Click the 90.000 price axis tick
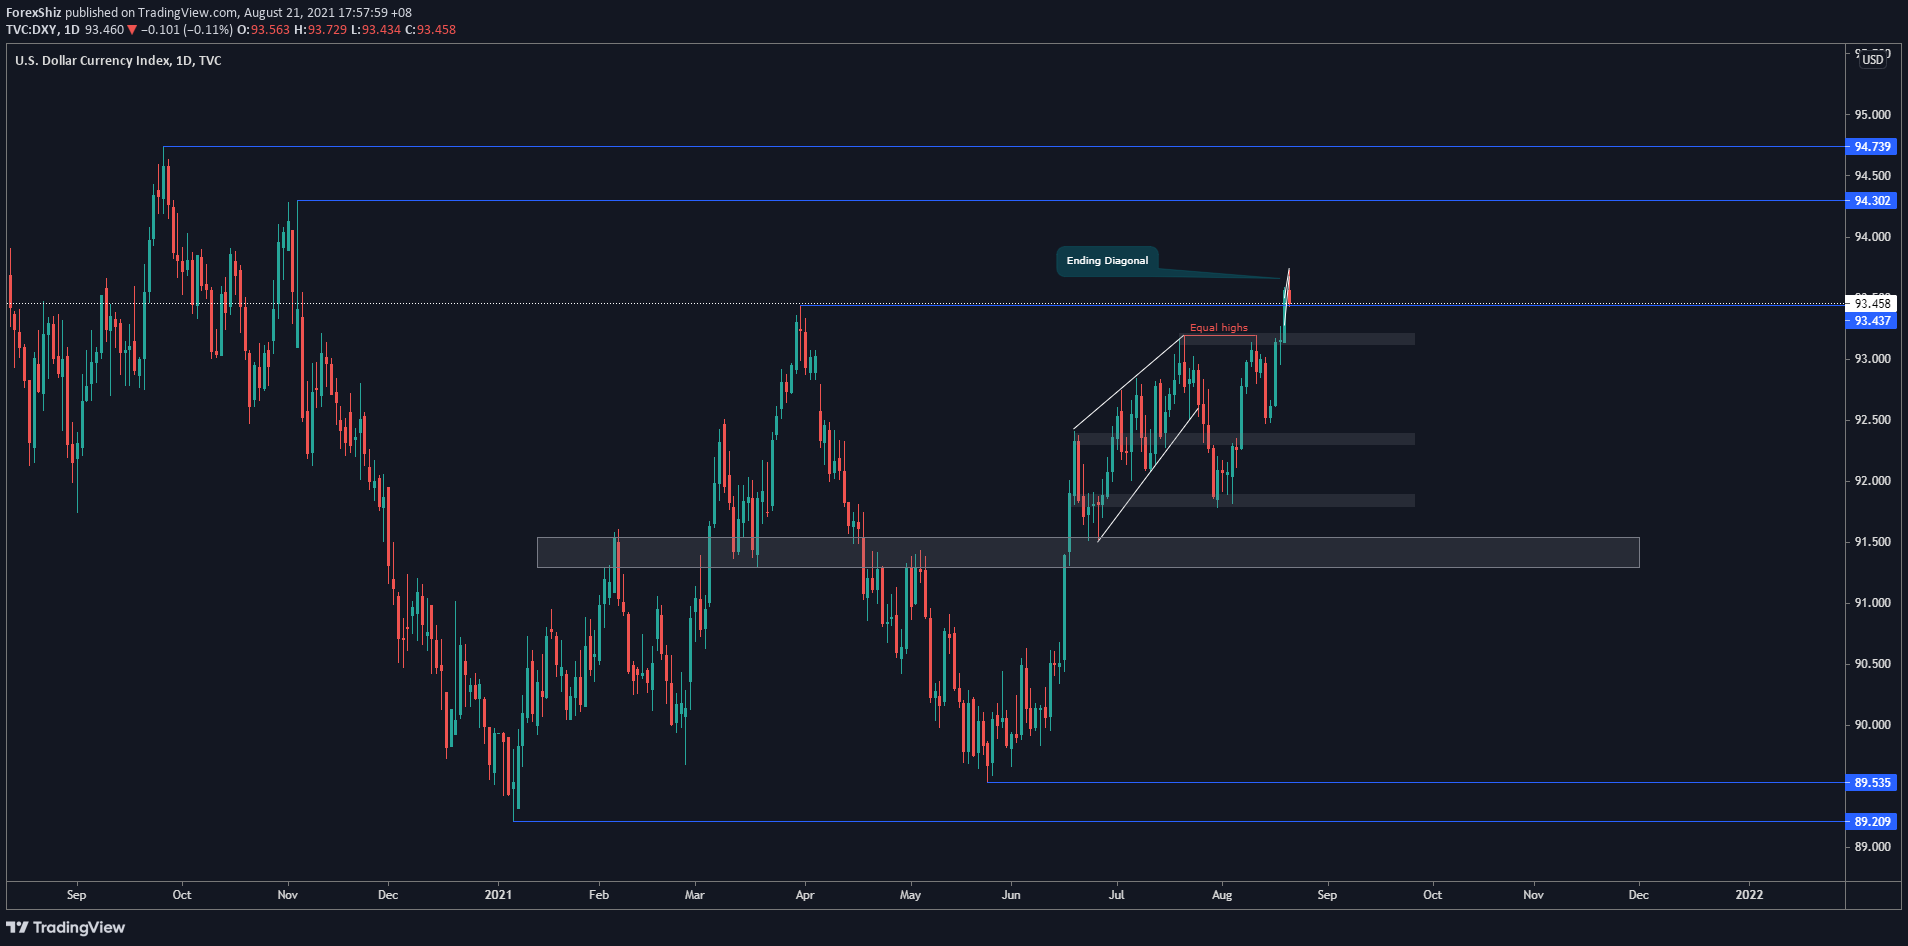1908x946 pixels. [x=1872, y=725]
